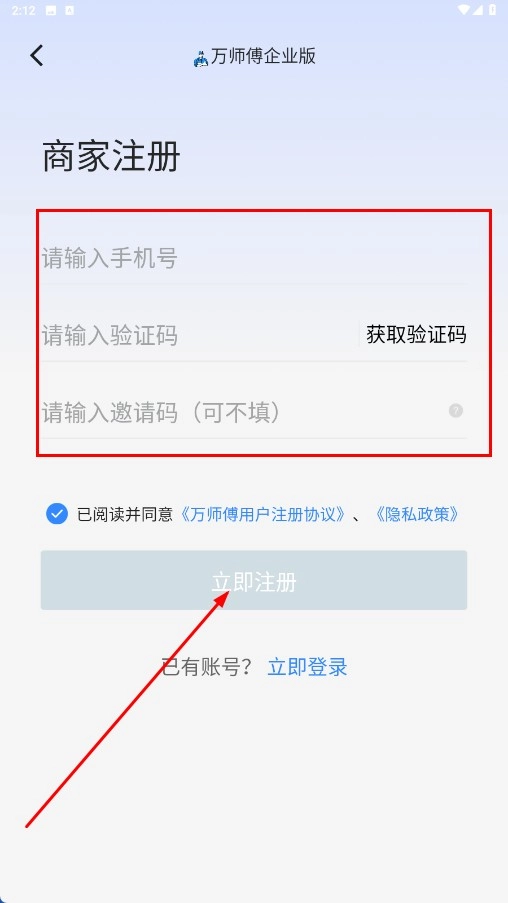This screenshot has width=508, height=903.
Task: Tap the Wi-Fi status icon
Action: (464, 10)
